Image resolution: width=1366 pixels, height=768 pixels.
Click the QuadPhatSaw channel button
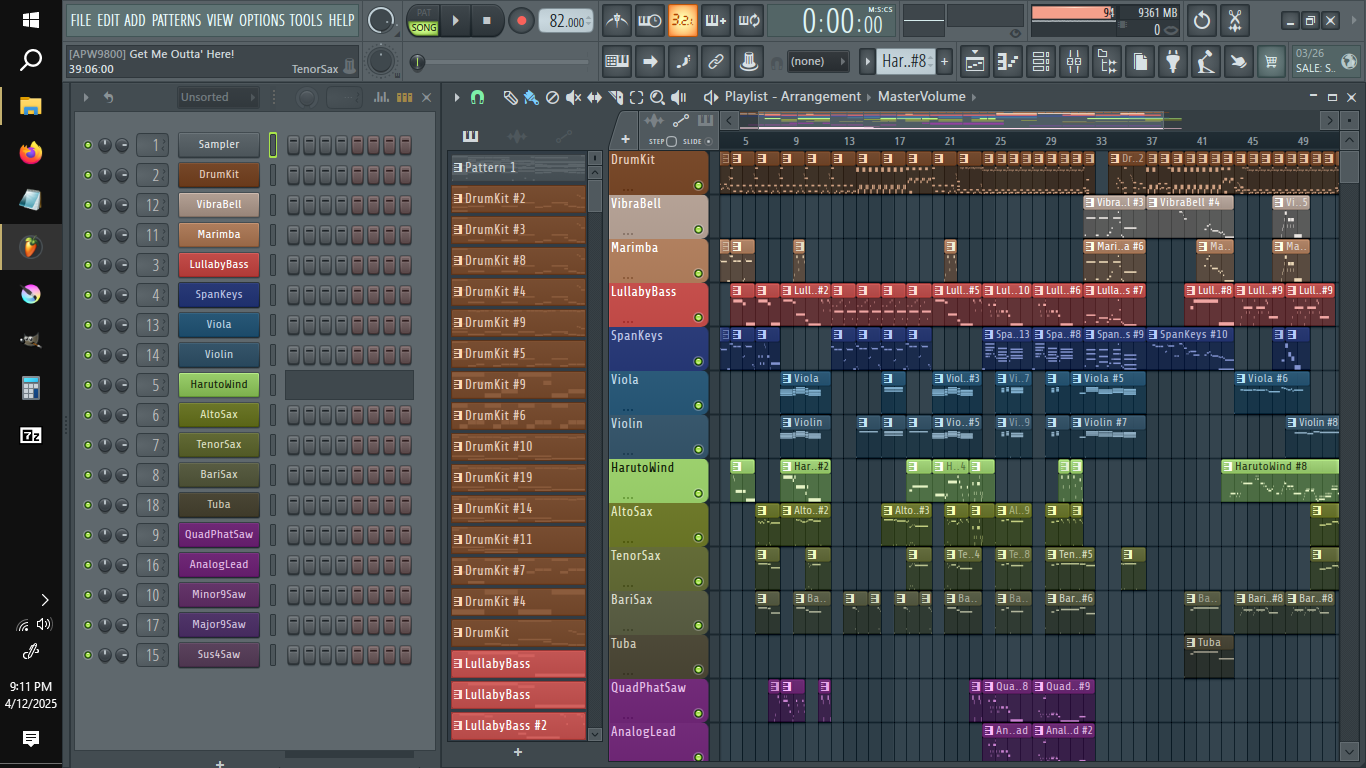(219, 535)
